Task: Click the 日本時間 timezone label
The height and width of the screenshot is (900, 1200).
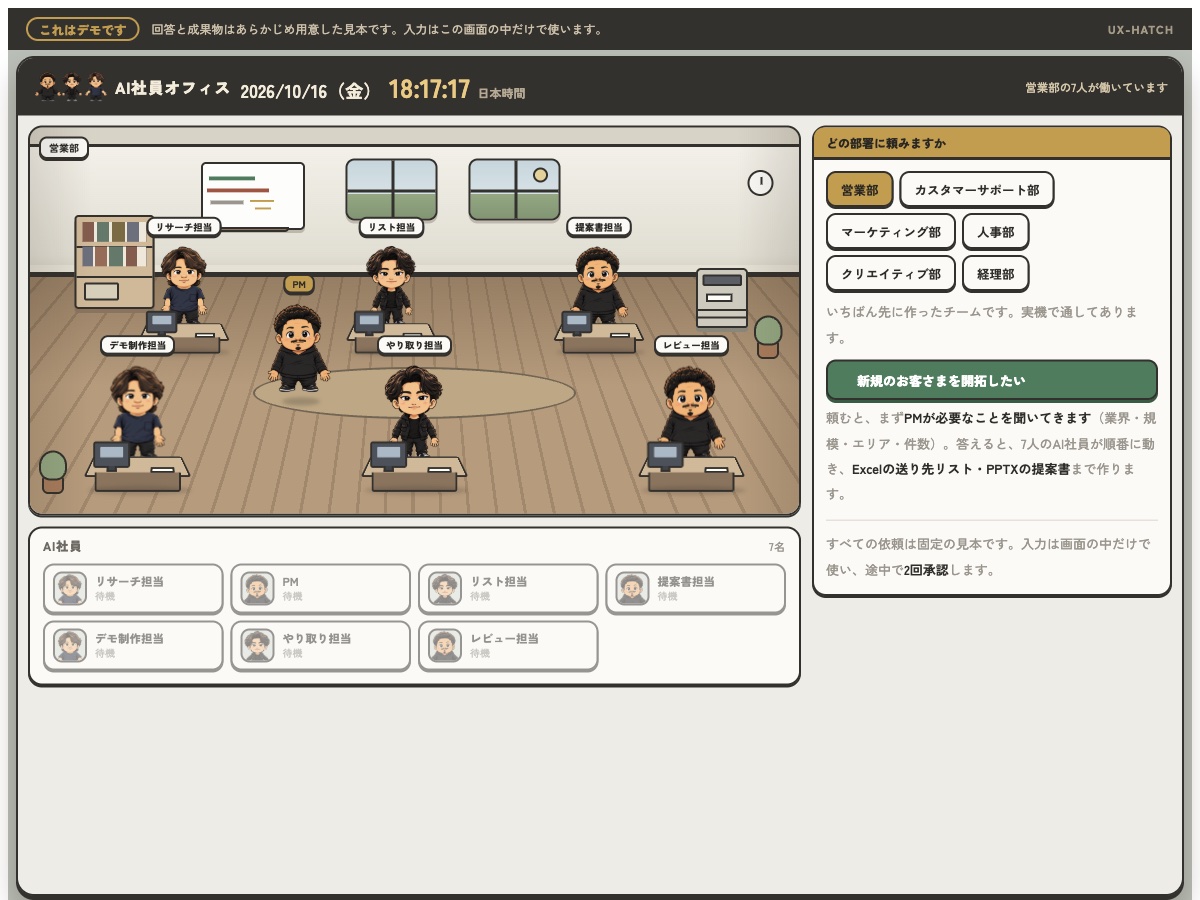Action: pos(501,94)
